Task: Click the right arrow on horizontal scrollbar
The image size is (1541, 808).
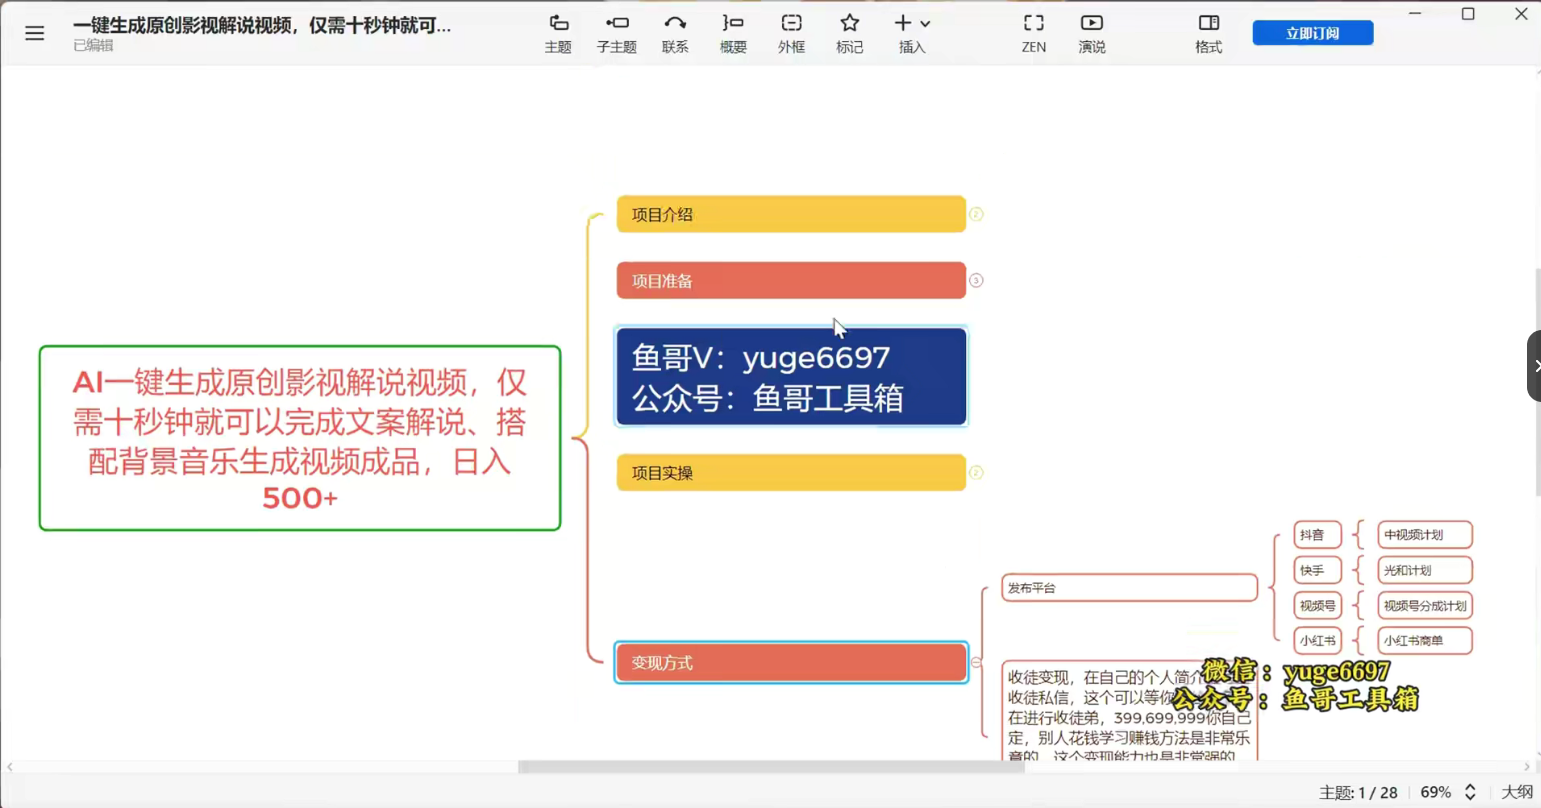Action: [1527, 767]
